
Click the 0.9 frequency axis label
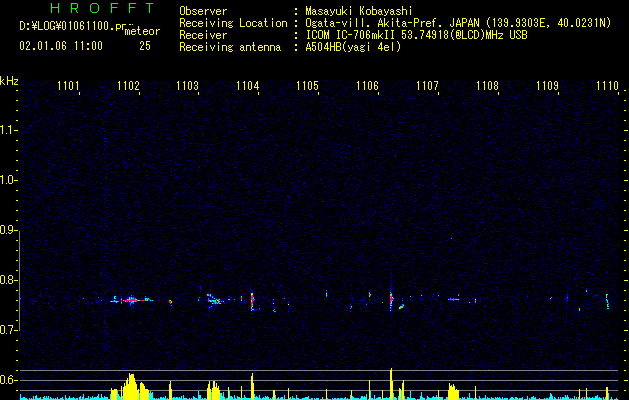tap(8, 230)
